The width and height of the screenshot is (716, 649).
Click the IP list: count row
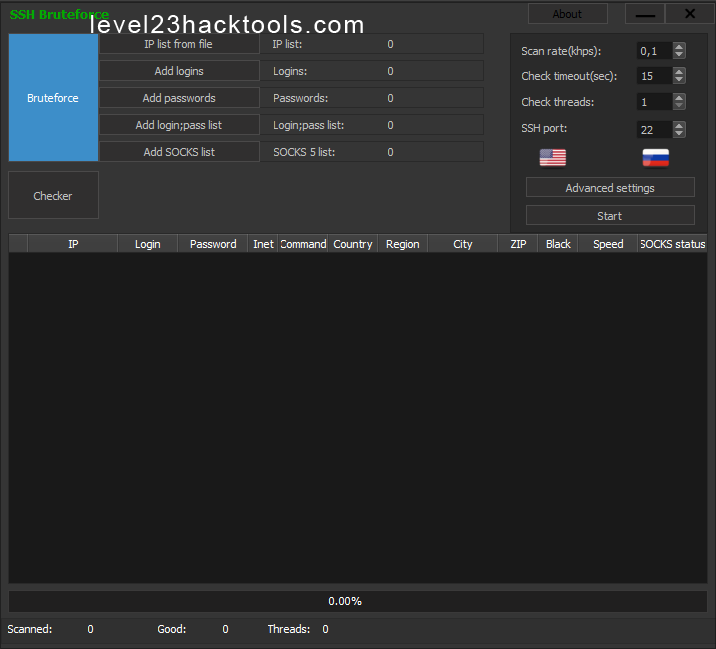point(372,44)
